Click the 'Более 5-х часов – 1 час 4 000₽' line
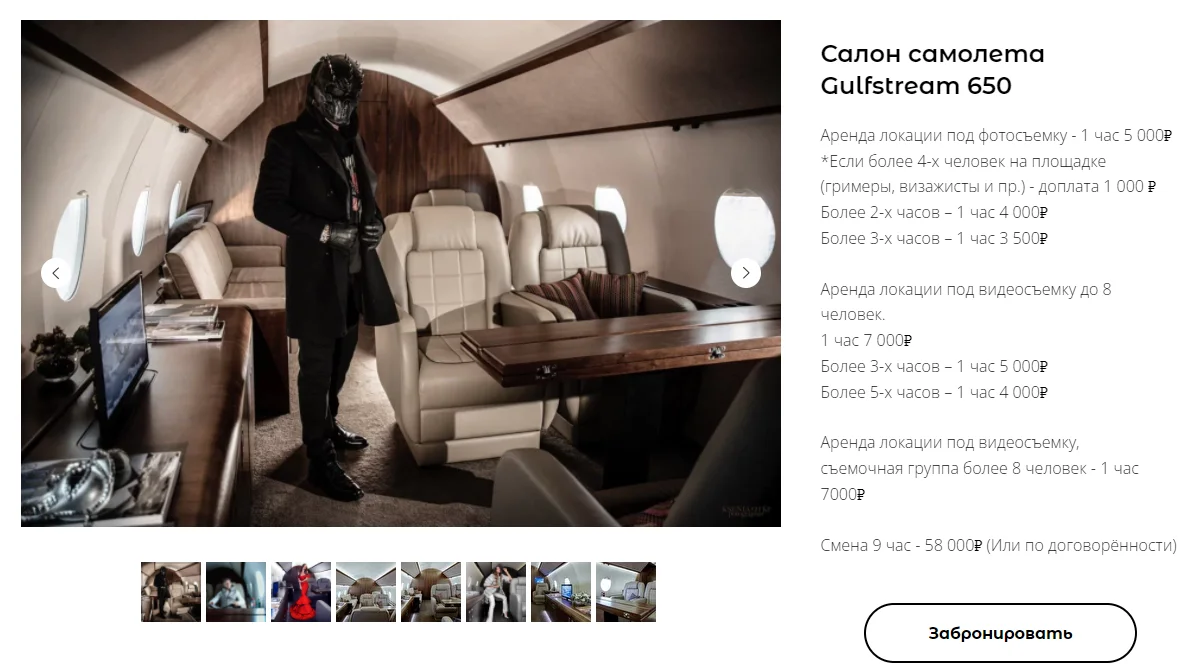Viewport: 1178px width, 664px height. click(934, 392)
